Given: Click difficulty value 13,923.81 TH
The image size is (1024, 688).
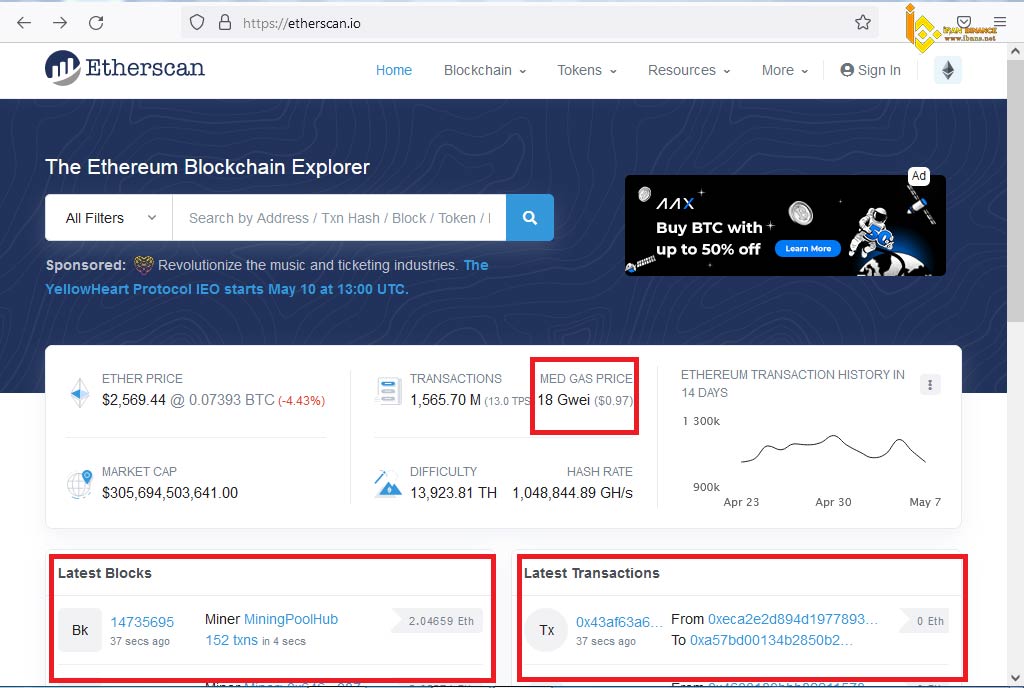Looking at the screenshot, I should 453,493.
